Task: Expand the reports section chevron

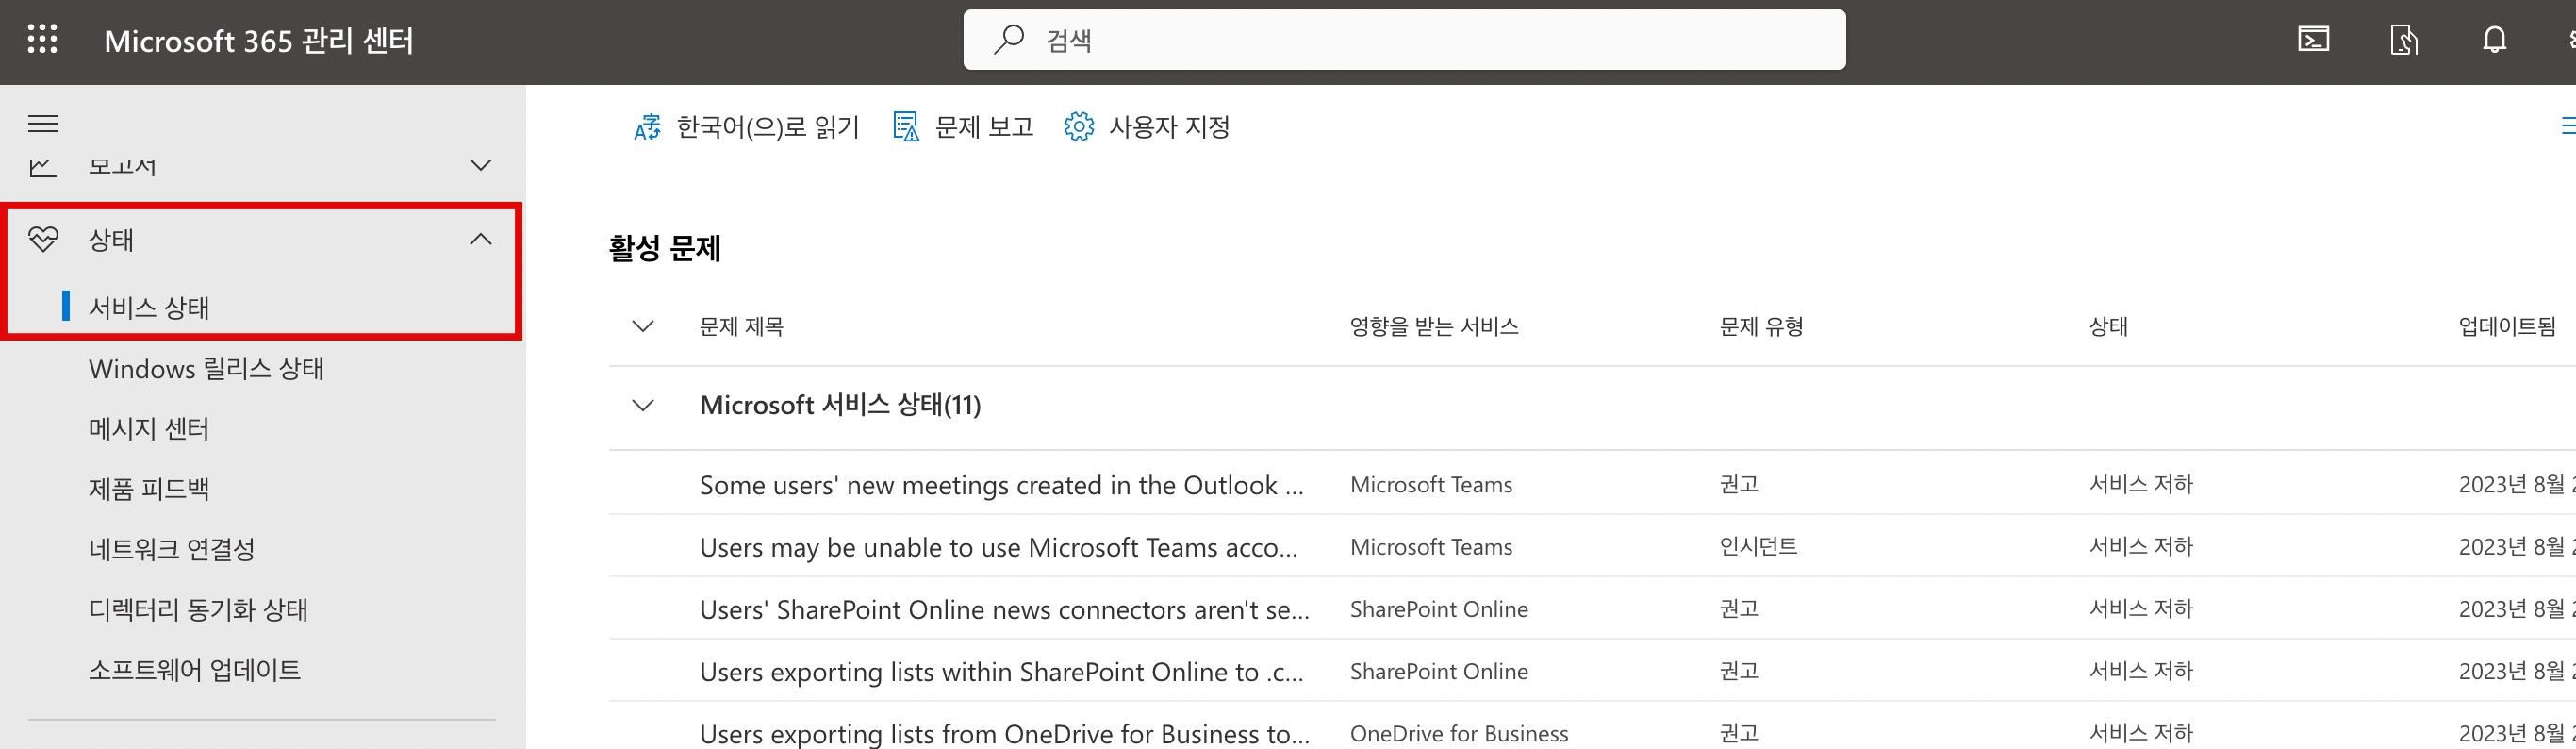Action: [481, 166]
